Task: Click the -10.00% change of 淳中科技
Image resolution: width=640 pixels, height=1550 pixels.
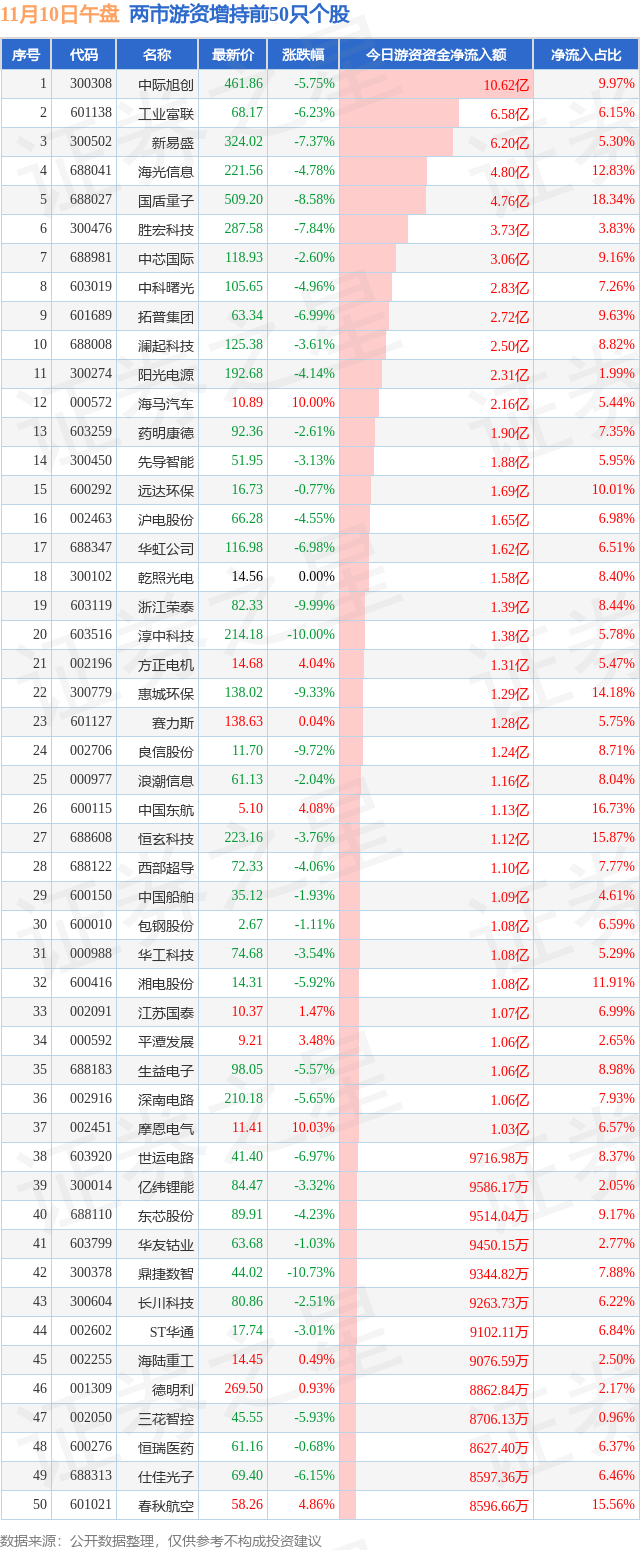Action: tap(313, 635)
